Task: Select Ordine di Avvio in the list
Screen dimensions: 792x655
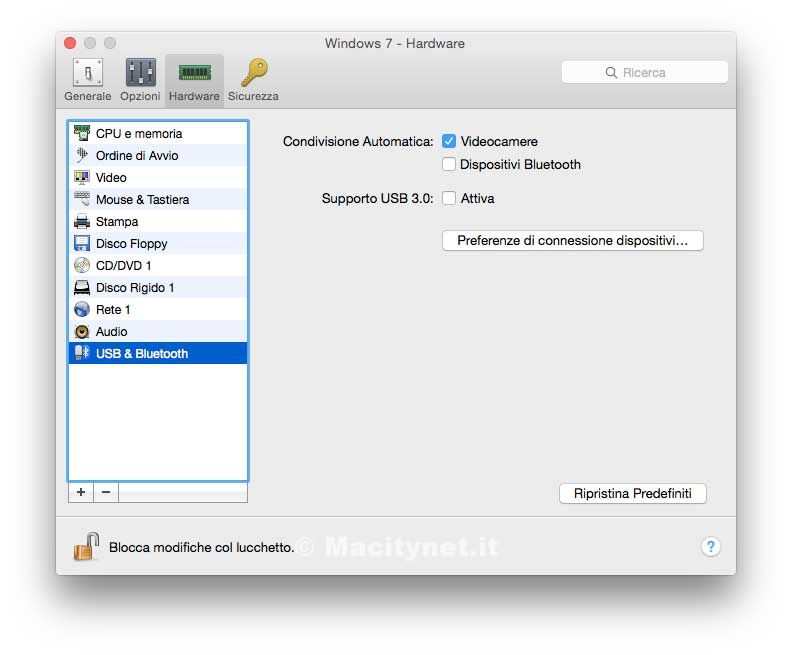Action: point(158,156)
